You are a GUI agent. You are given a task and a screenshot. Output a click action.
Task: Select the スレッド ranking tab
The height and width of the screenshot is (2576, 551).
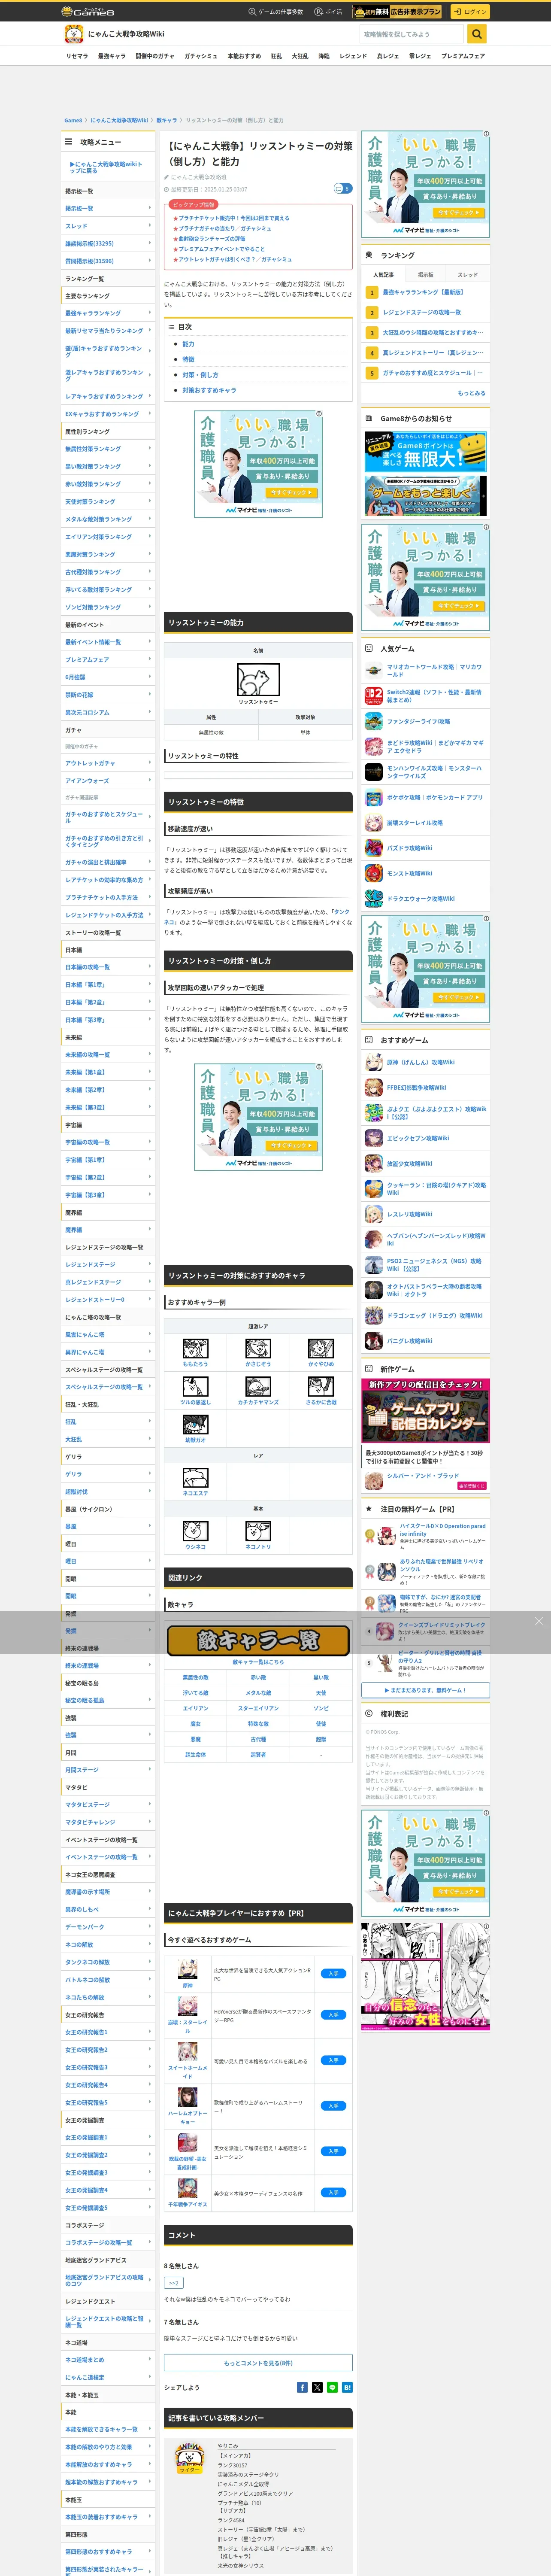pyautogui.click(x=468, y=274)
